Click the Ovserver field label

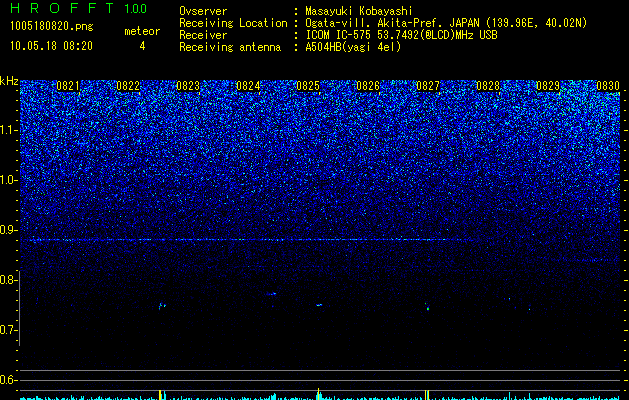pyautogui.click(x=203, y=11)
